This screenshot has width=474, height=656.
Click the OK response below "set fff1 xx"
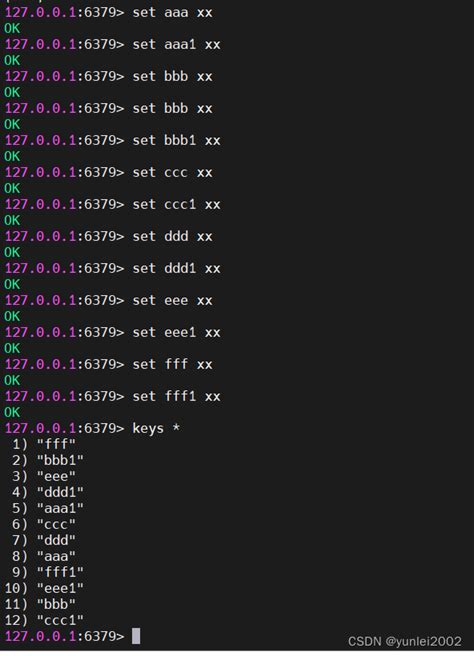tap(12, 413)
